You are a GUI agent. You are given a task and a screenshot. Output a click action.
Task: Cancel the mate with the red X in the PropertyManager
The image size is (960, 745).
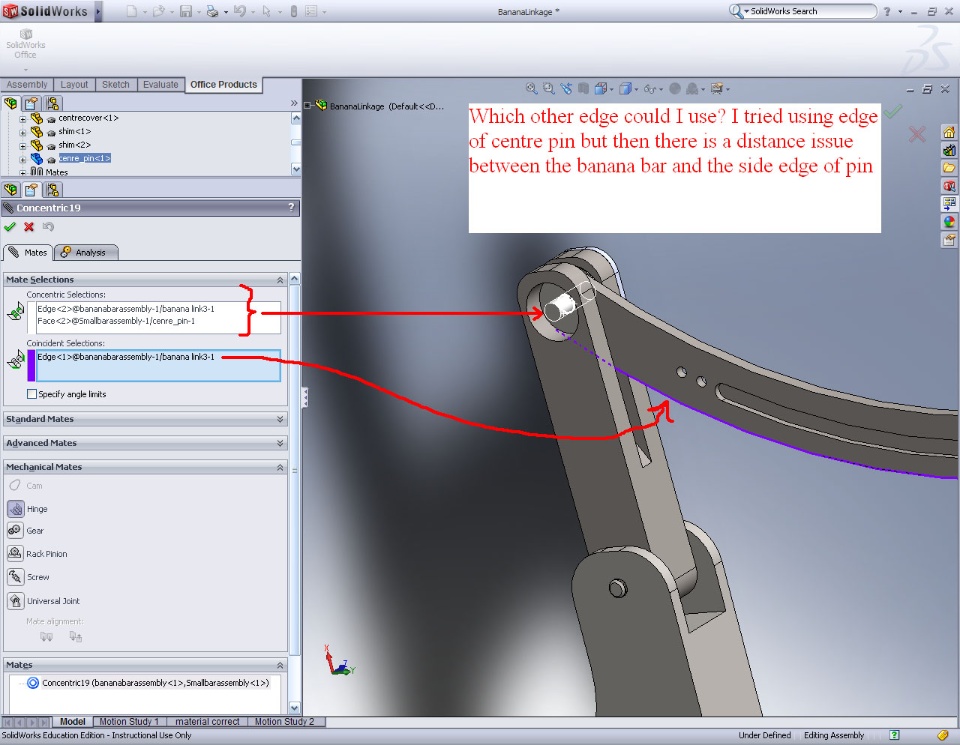point(29,227)
